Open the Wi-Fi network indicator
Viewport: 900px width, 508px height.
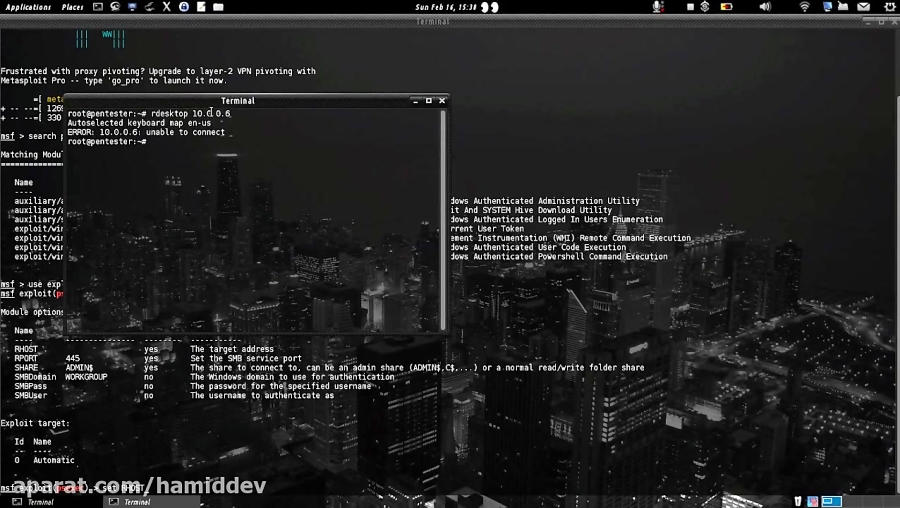tap(805, 7)
